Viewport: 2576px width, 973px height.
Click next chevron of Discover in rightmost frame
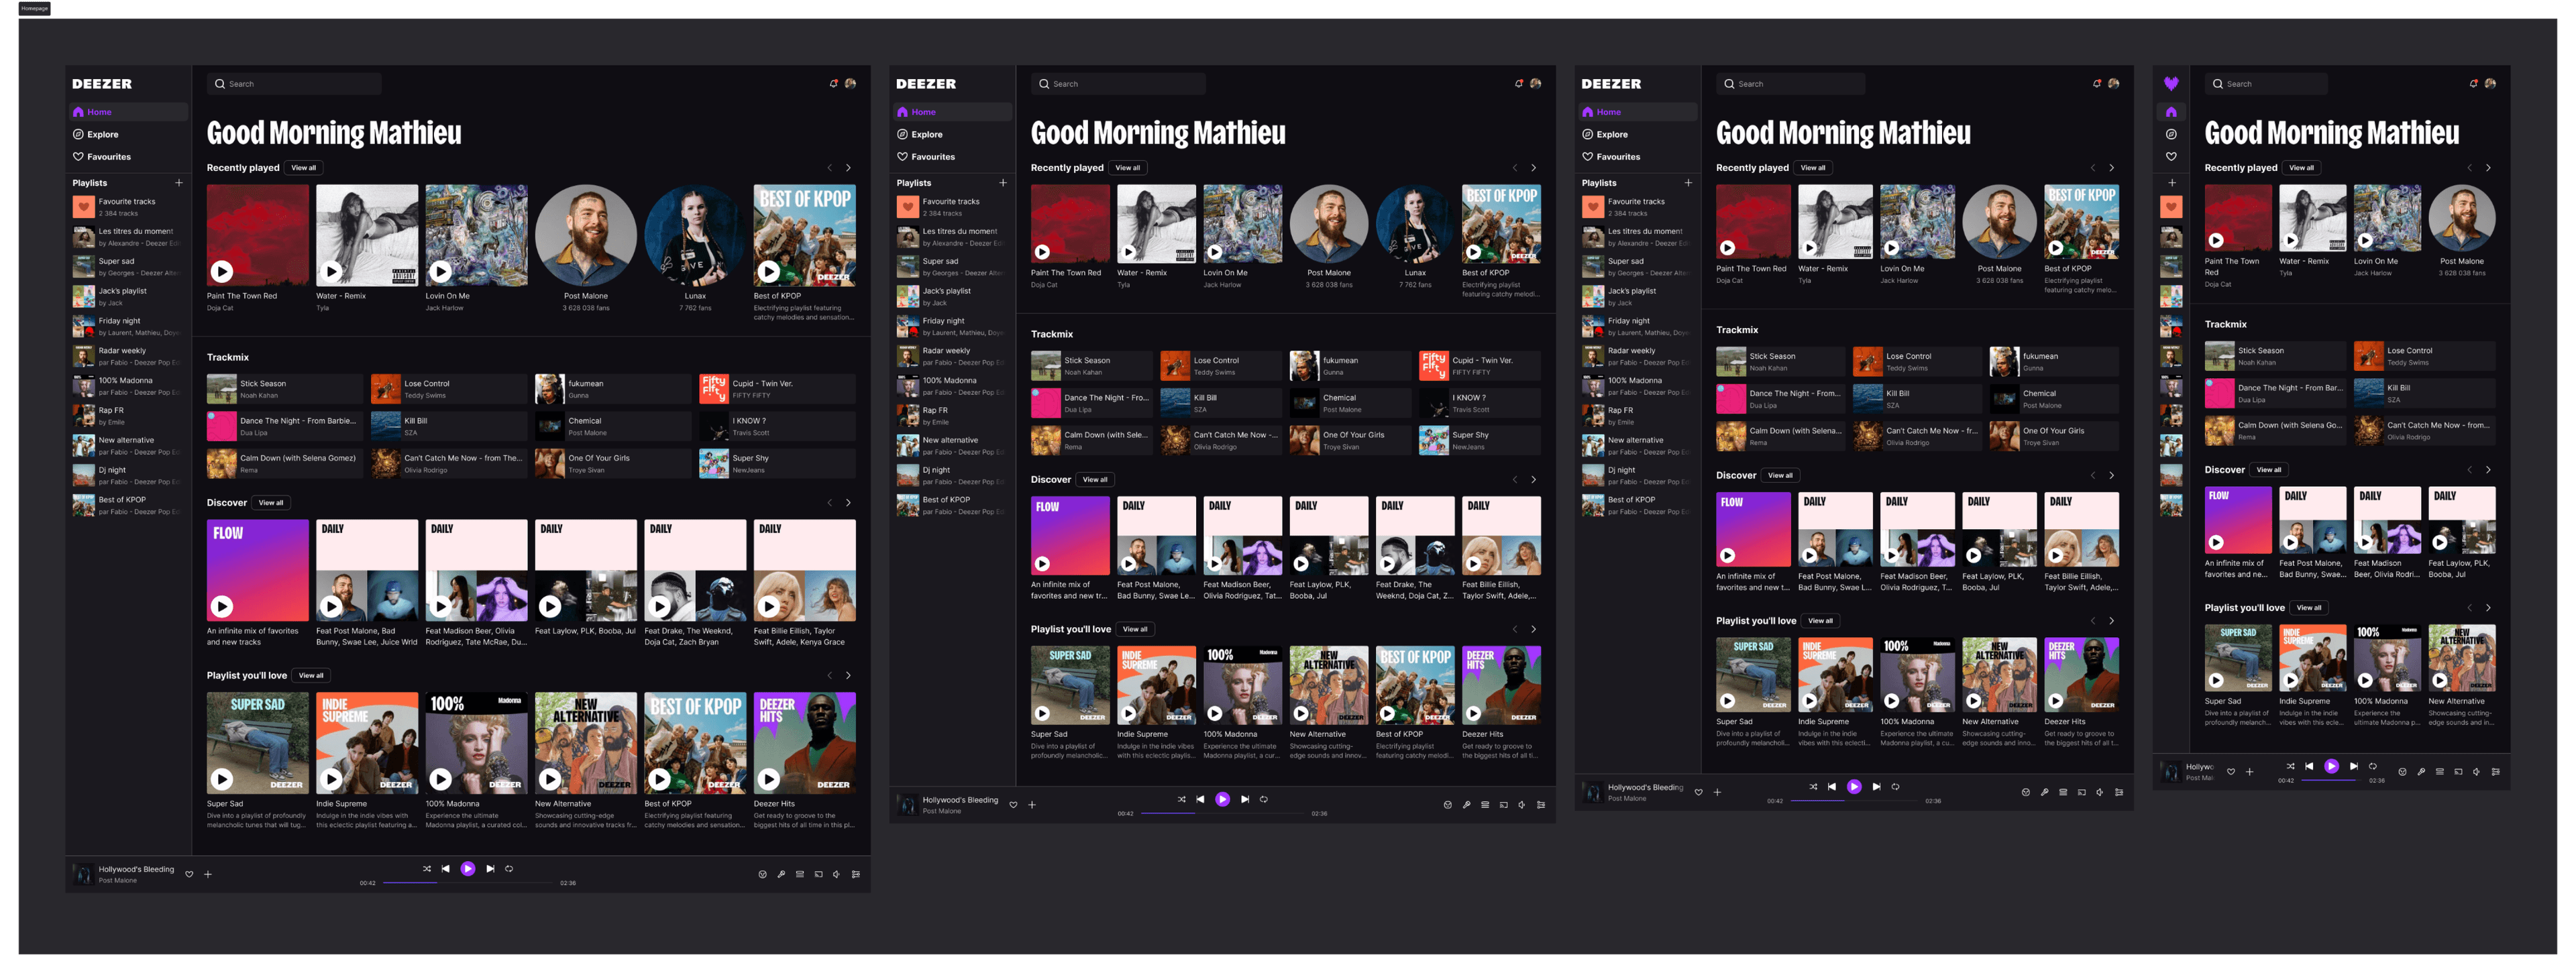point(2488,470)
